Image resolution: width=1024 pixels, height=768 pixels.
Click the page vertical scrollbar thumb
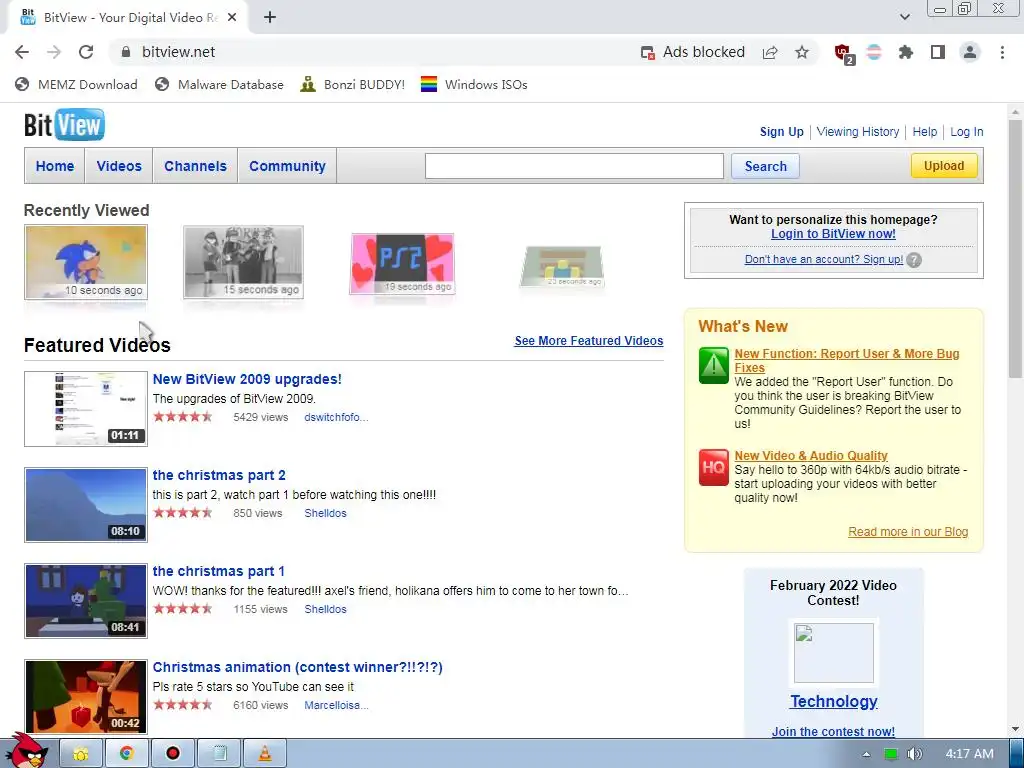click(x=1015, y=248)
